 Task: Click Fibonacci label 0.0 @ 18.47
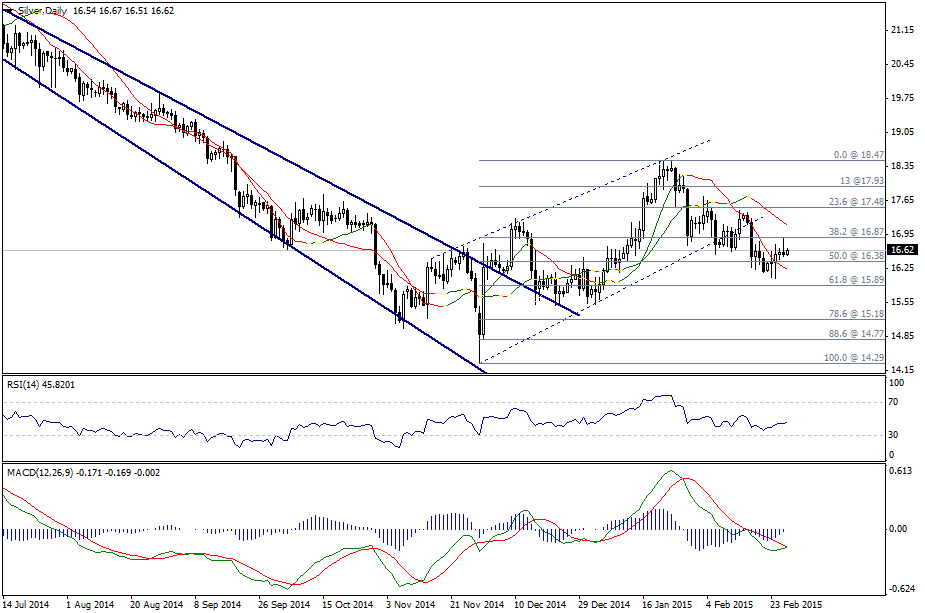point(859,155)
